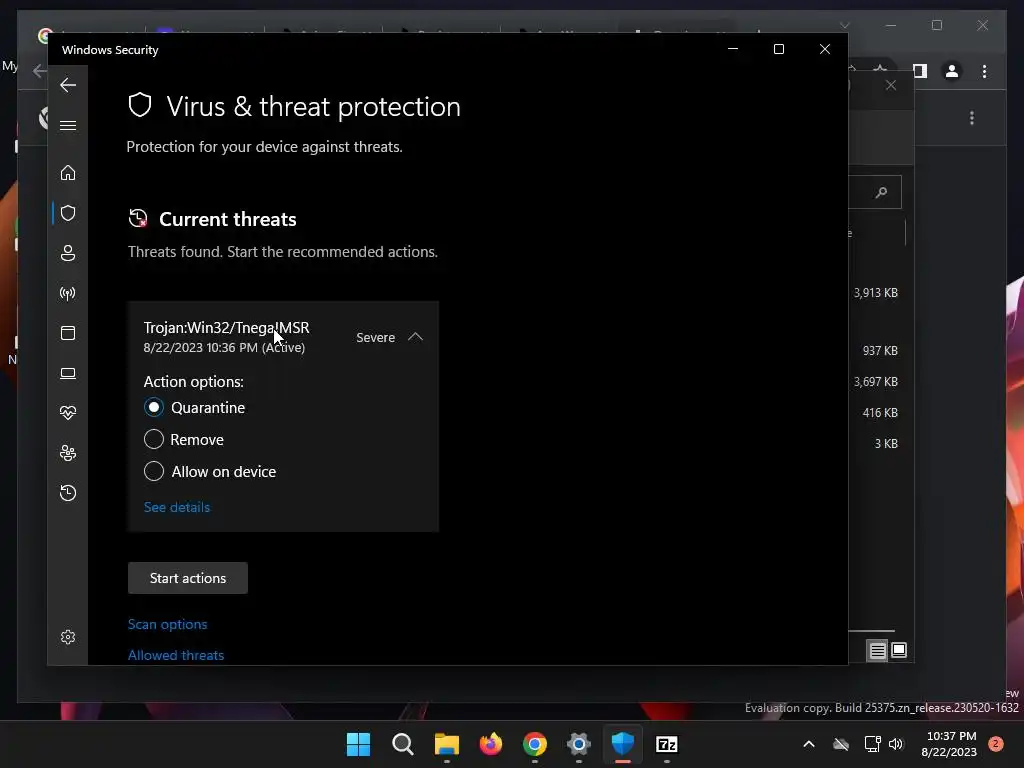Viewport: 1024px width, 768px height.
Task: Open the Account protection sidebar icon
Action: click(68, 253)
